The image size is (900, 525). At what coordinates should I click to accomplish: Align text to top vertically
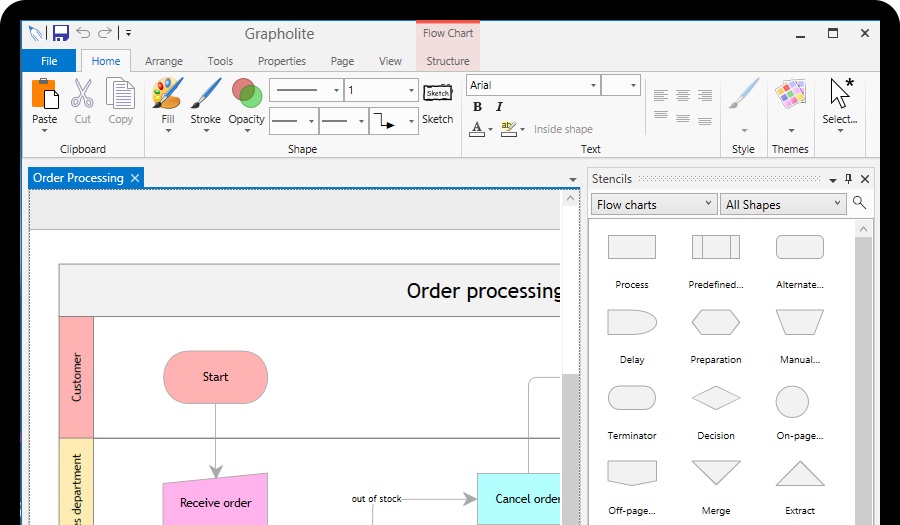click(x=661, y=116)
